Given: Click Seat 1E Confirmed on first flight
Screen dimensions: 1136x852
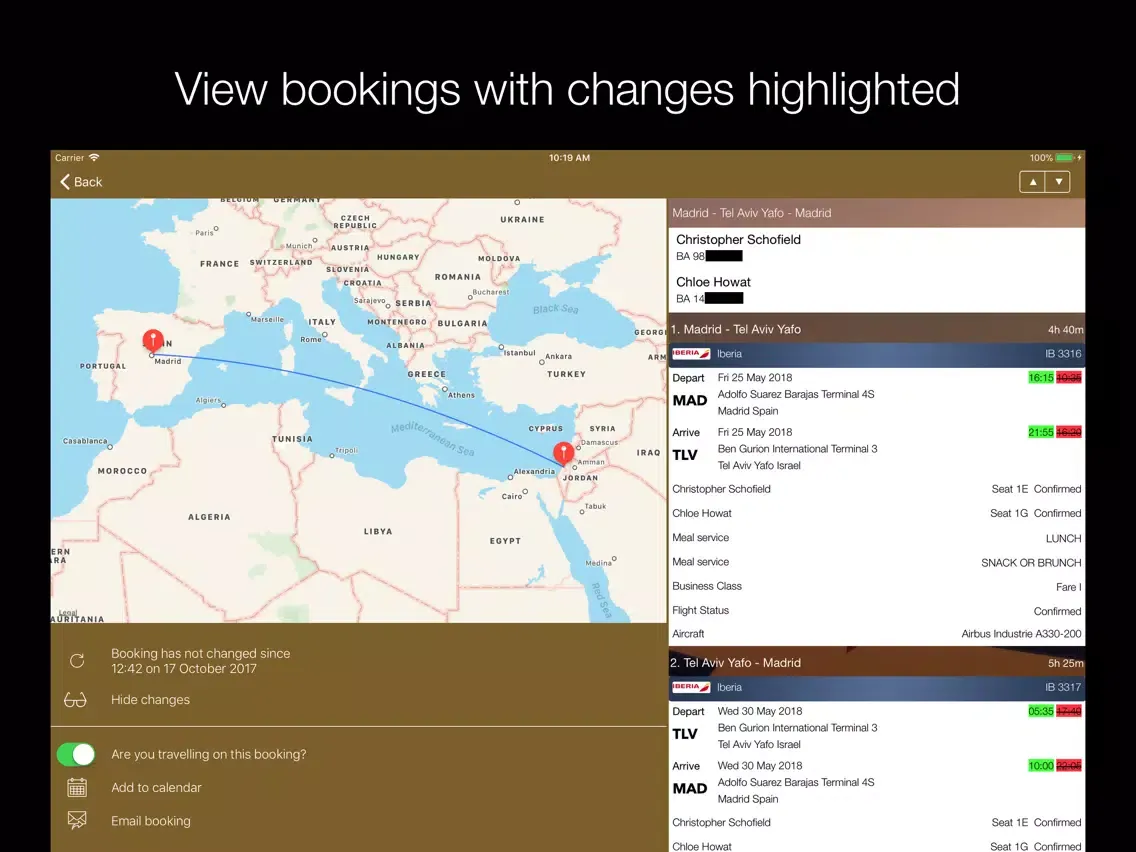Looking at the screenshot, I should tap(1036, 489).
